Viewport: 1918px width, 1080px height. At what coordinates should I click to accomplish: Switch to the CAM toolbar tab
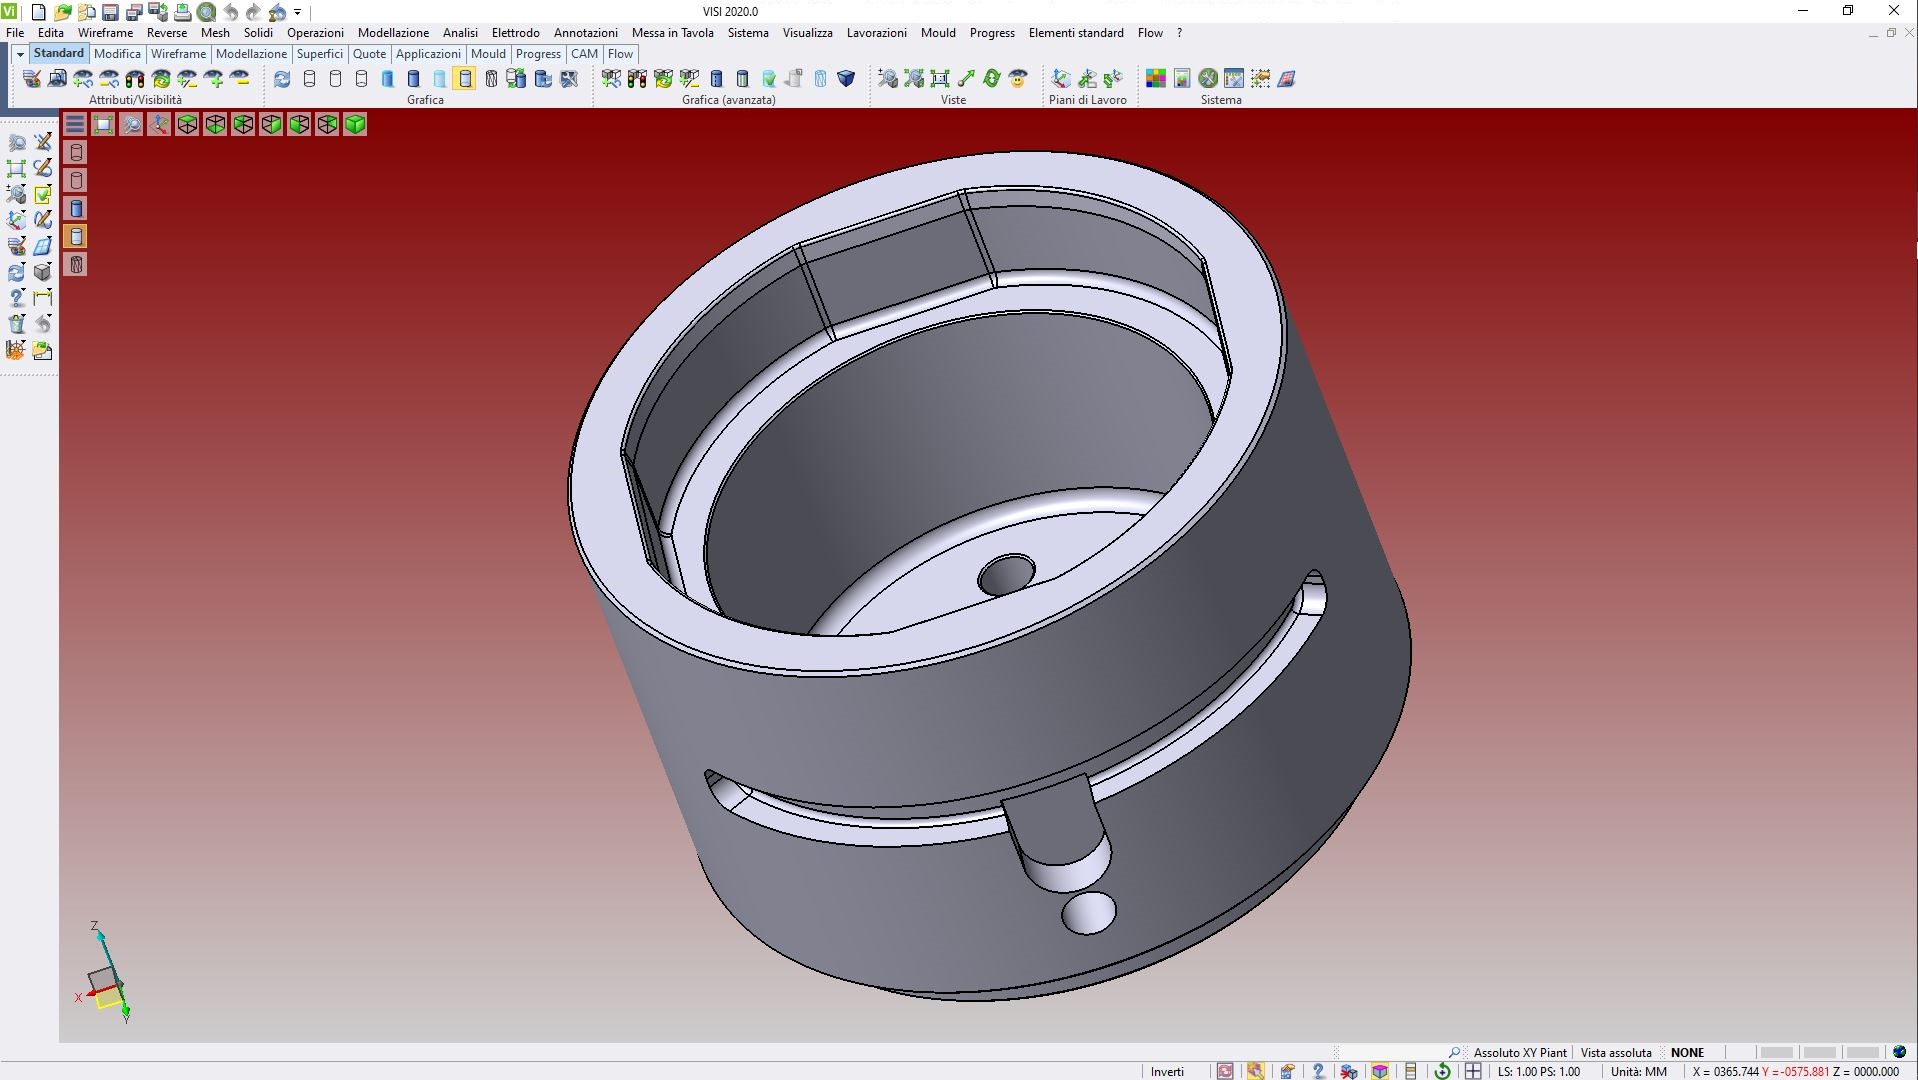[584, 54]
